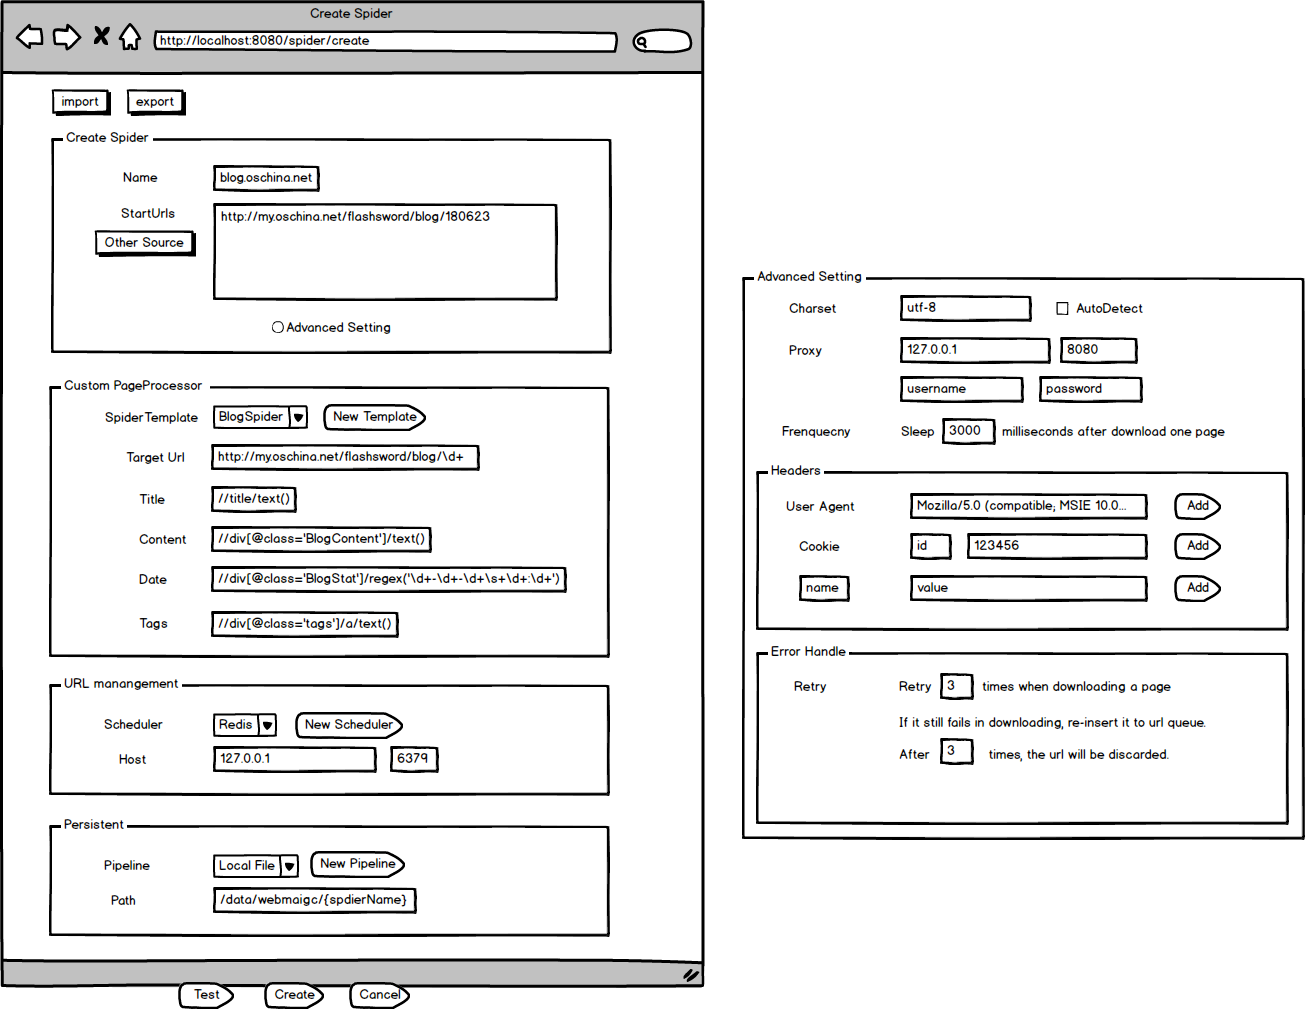
Task: Create a New Template
Action: (x=374, y=417)
